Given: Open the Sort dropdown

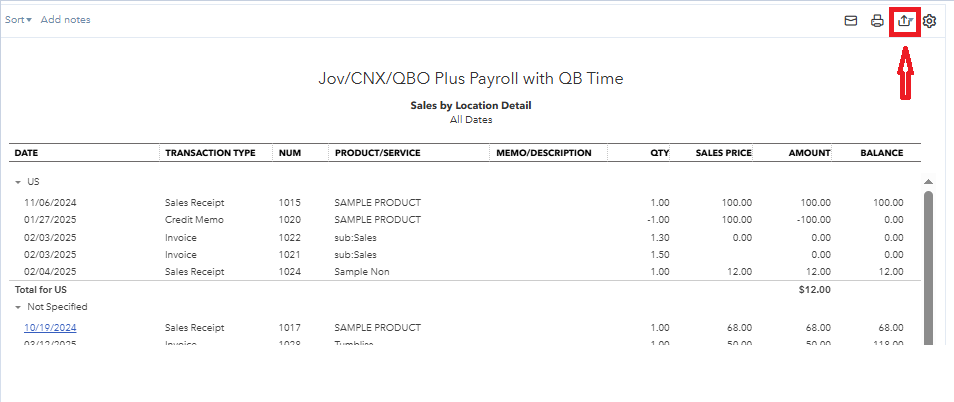Looking at the screenshot, I should [x=18, y=19].
